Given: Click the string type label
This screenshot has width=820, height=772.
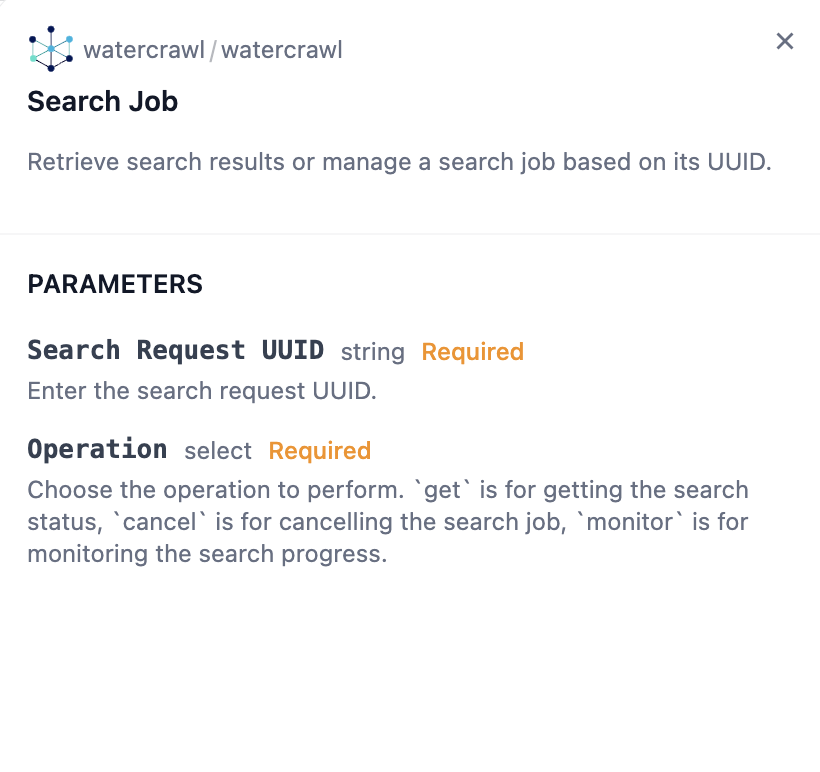Looking at the screenshot, I should 372,352.
